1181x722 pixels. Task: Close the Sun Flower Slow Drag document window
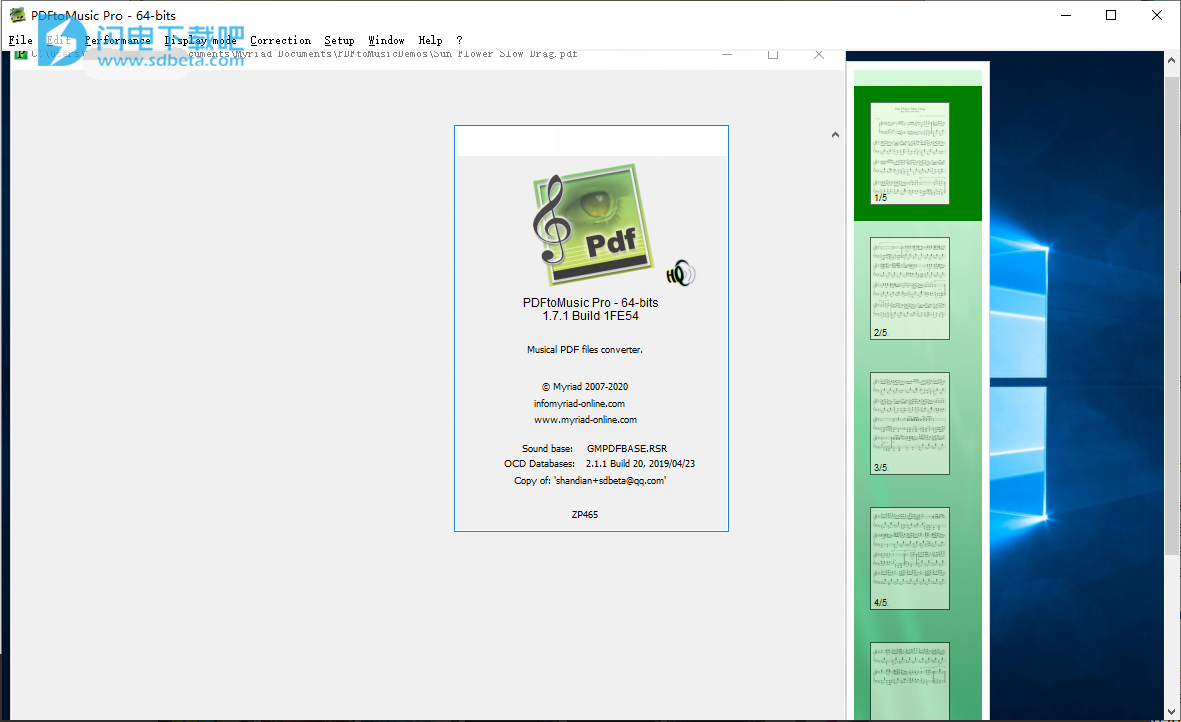pyautogui.click(x=819, y=55)
